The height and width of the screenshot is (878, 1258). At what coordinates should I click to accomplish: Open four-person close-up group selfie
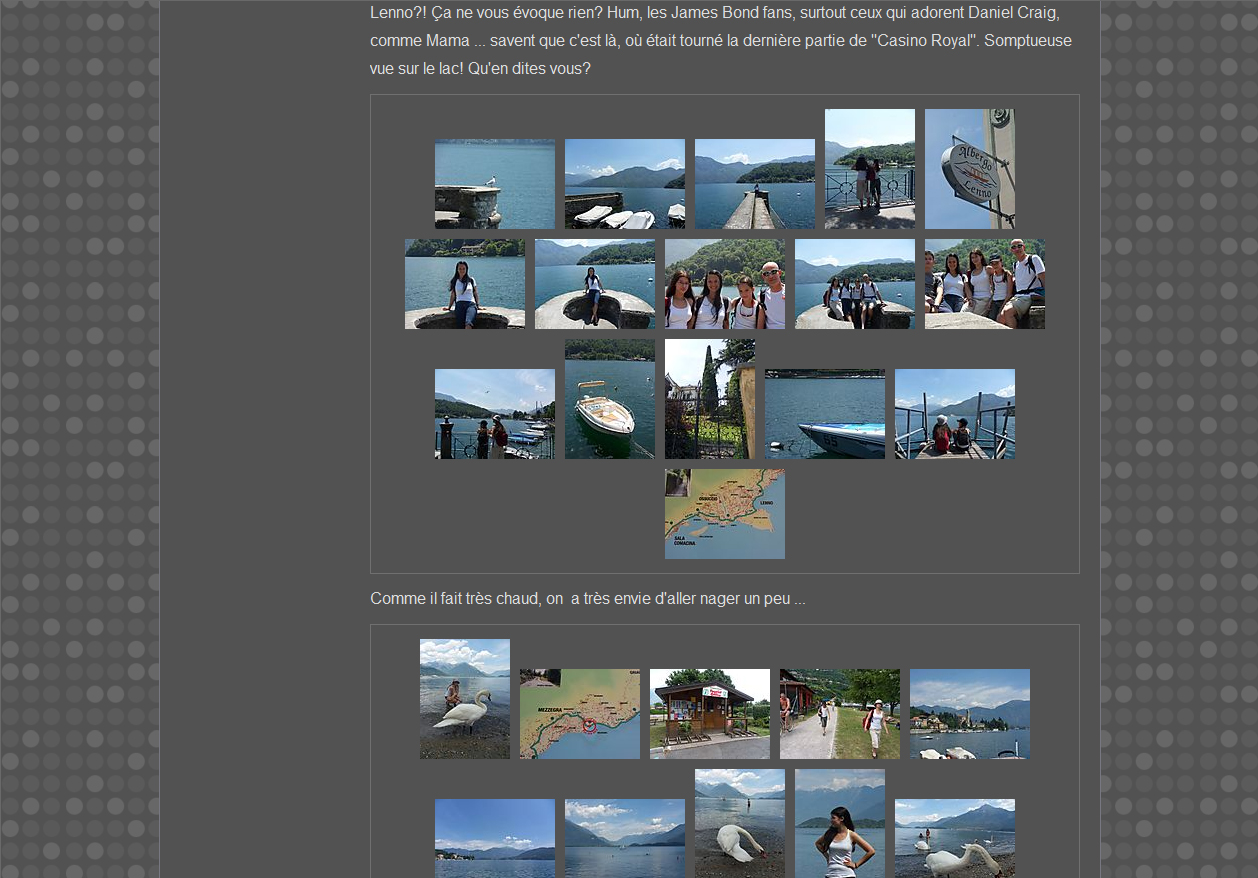pyautogui.click(x=724, y=284)
